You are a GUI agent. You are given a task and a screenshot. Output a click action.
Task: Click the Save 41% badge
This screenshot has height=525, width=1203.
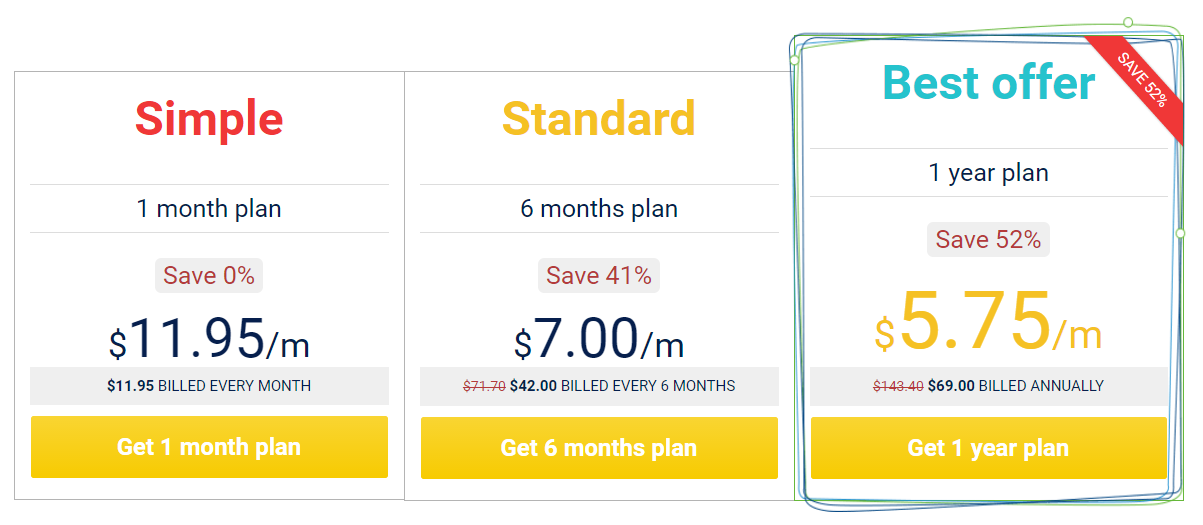click(x=599, y=275)
